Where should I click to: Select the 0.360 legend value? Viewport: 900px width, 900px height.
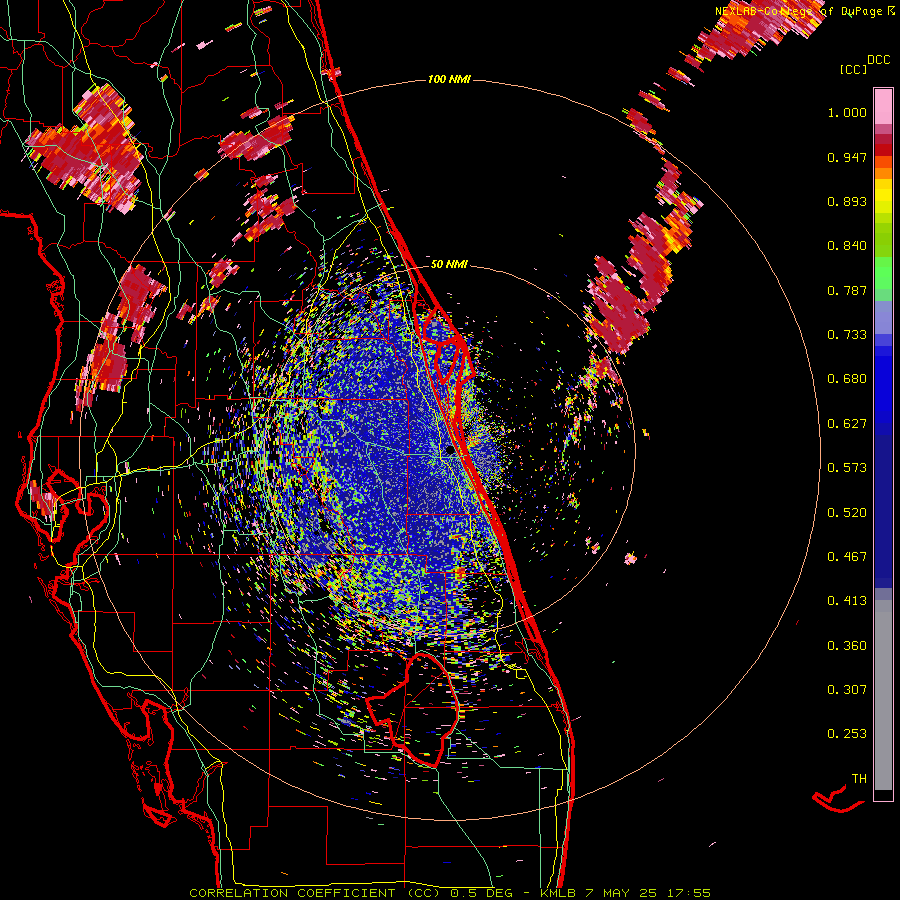[x=847, y=646]
